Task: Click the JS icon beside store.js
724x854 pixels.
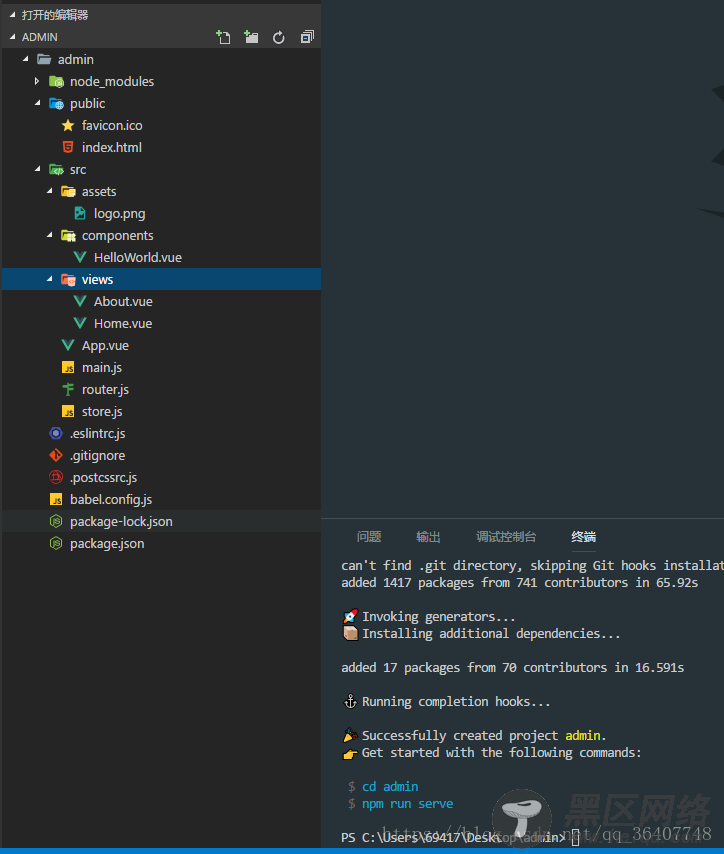Action: click(68, 412)
